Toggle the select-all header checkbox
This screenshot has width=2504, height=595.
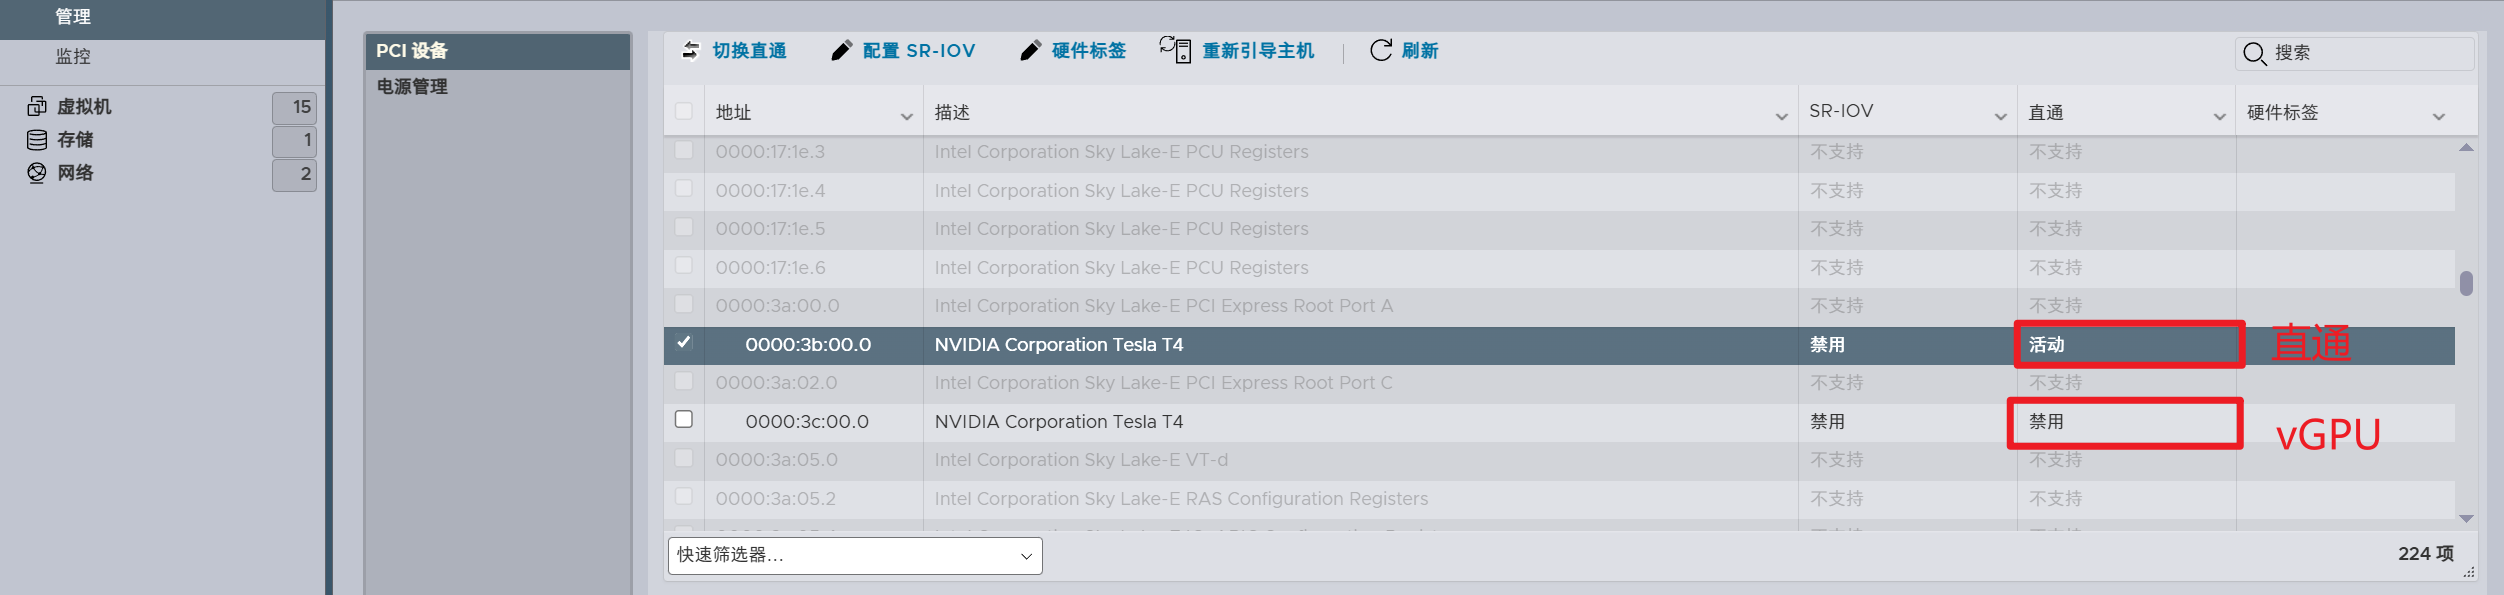point(684,111)
